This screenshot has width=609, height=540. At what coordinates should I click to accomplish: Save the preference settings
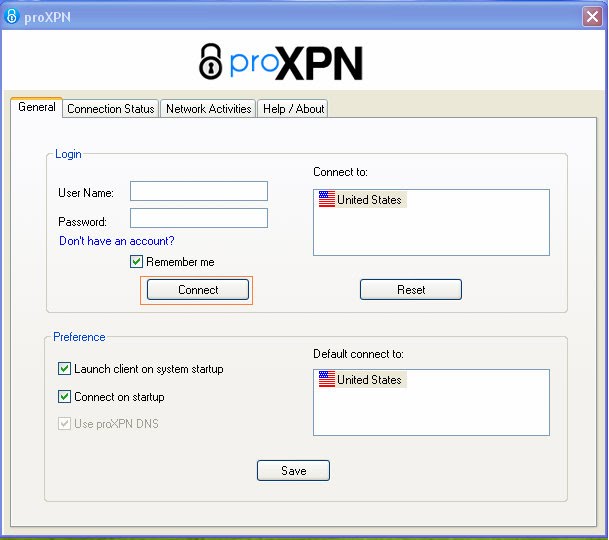(293, 471)
